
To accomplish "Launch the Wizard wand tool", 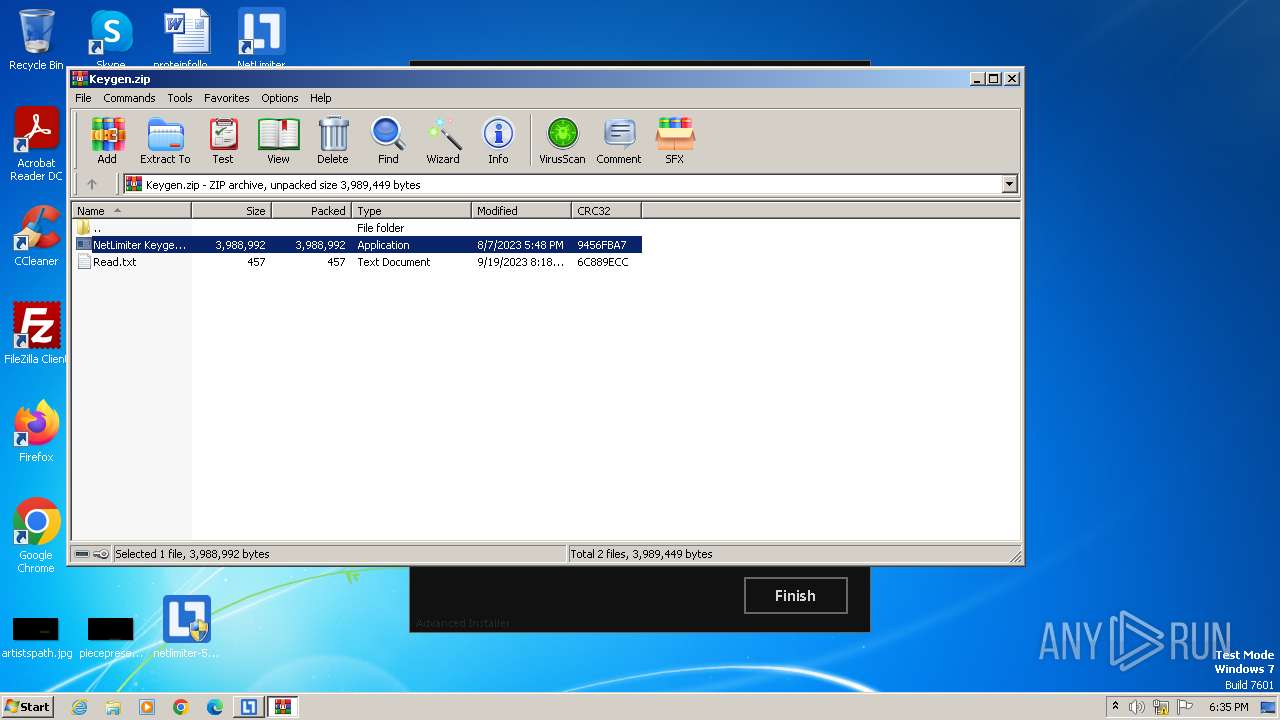I will tap(443, 141).
